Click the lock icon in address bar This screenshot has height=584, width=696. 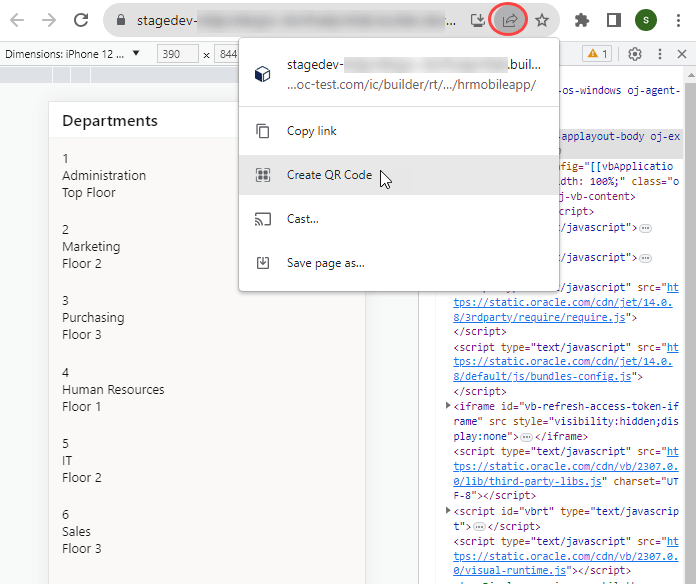click(121, 20)
